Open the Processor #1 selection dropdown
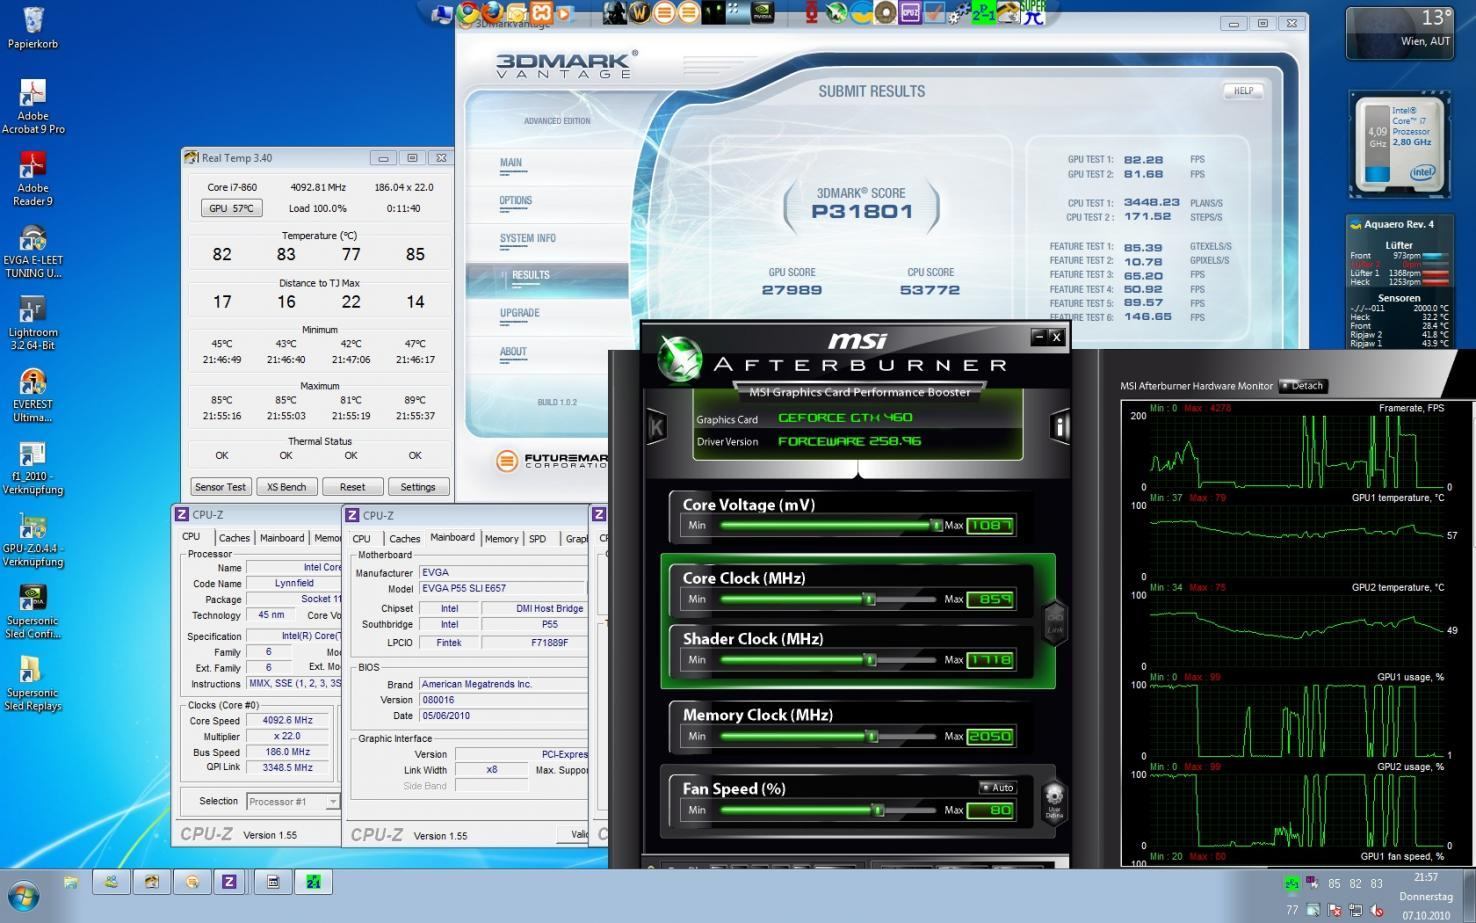 point(293,802)
